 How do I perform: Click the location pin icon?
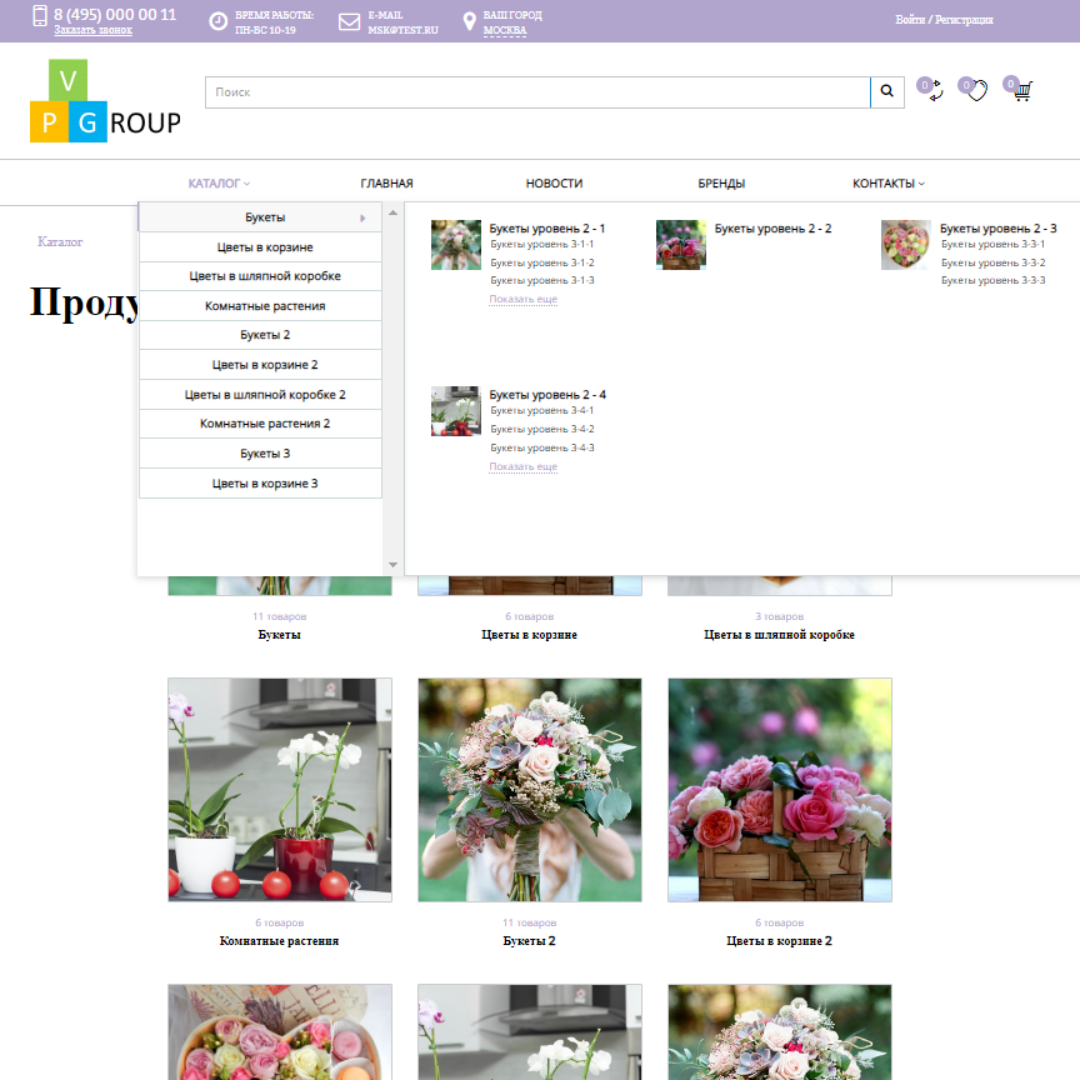point(470,22)
